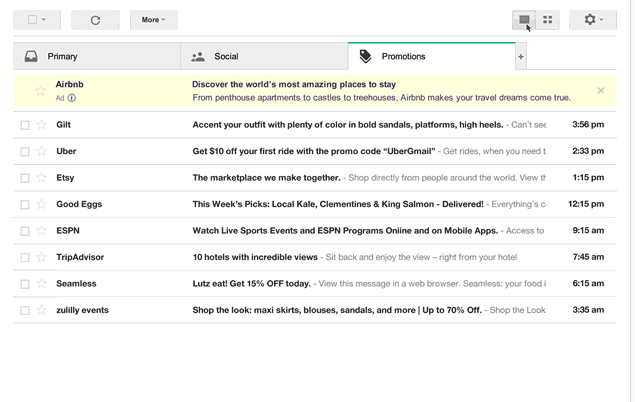
Task: Mark the zulilly events email checkbox
Action: pyautogui.click(x=25, y=311)
